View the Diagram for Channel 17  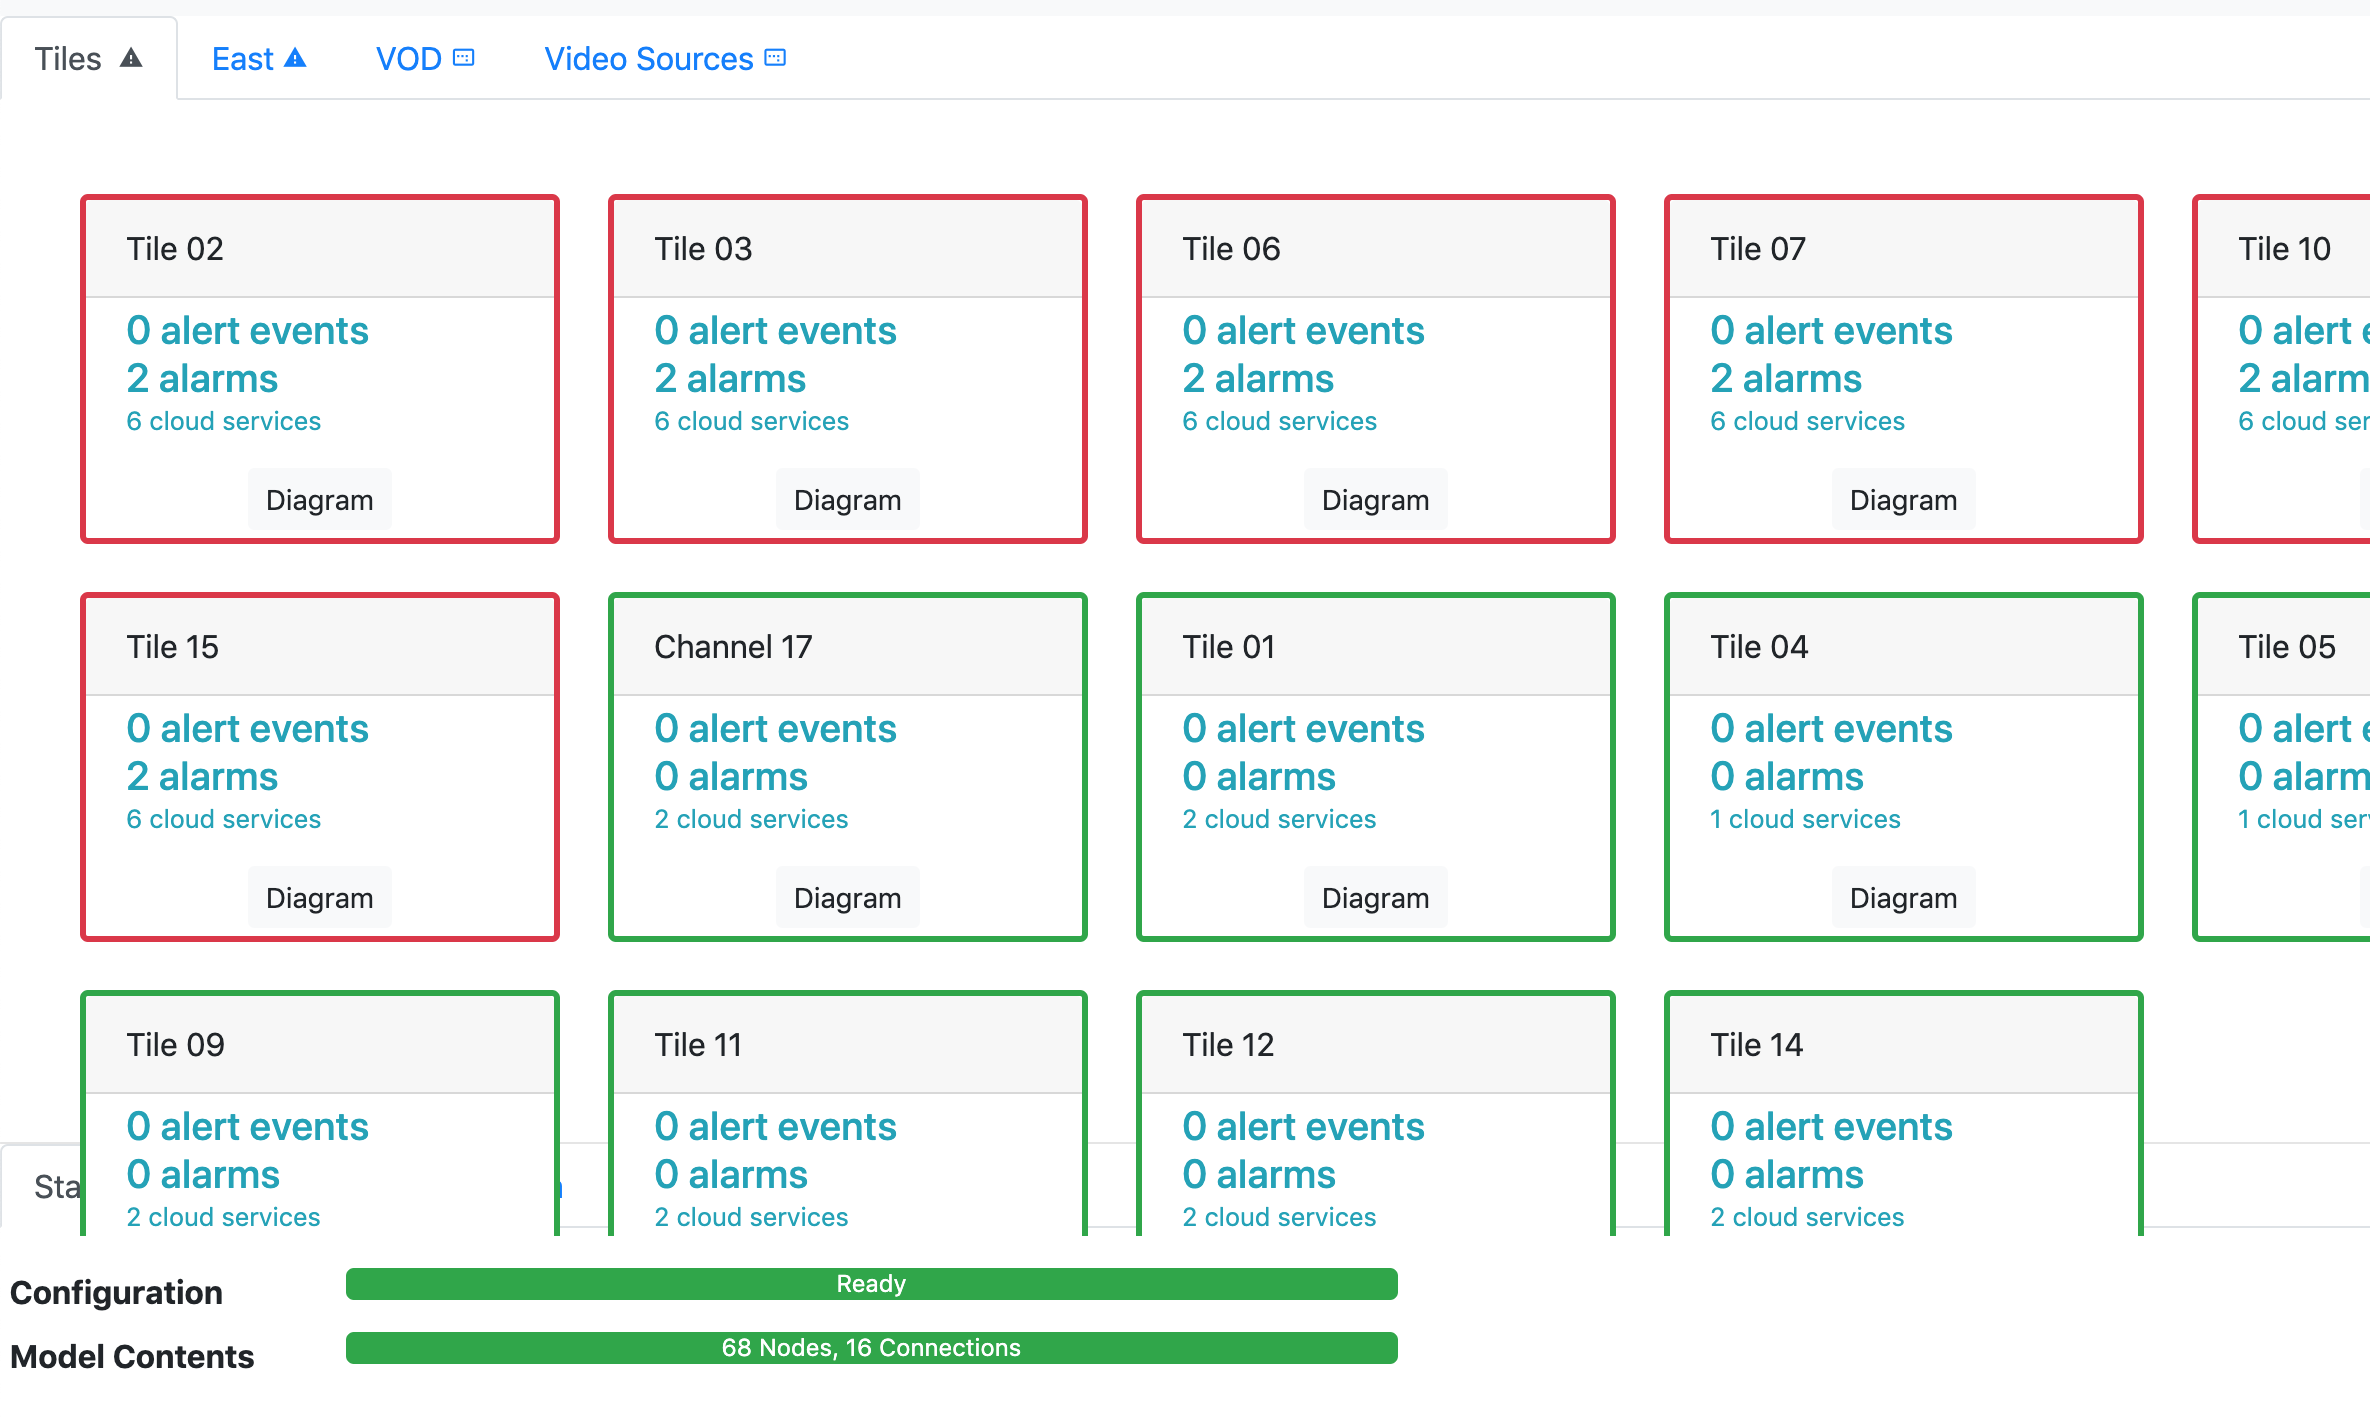click(x=847, y=897)
